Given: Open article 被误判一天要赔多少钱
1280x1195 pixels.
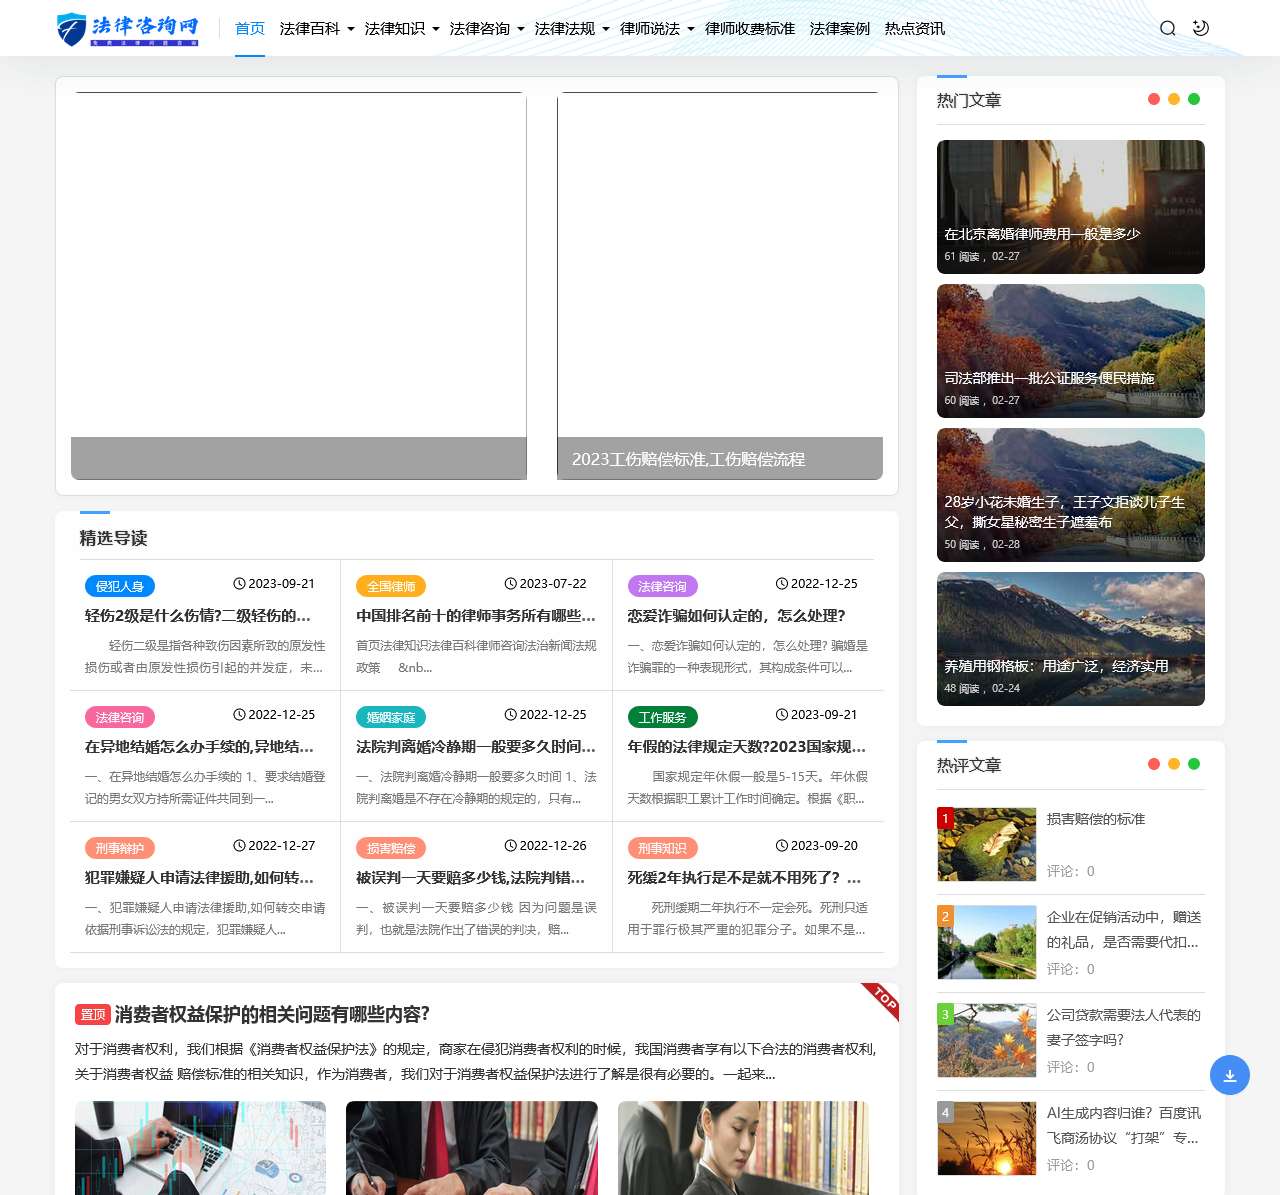Looking at the screenshot, I should [x=471, y=878].
